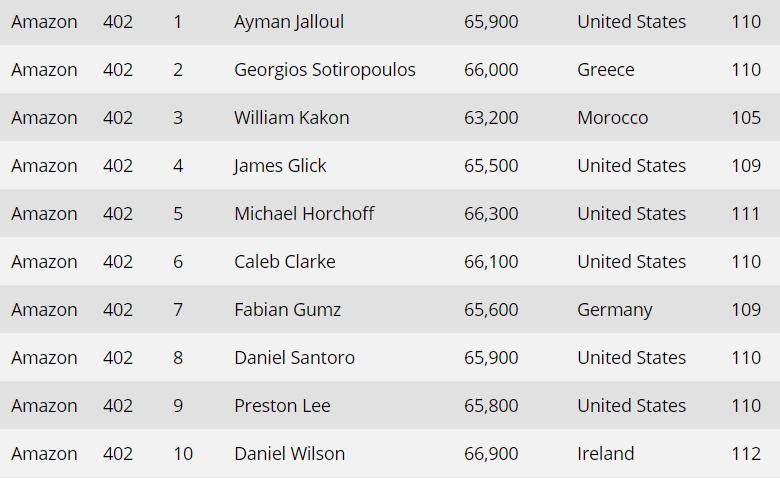The height and width of the screenshot is (478, 780).
Task: Click on William Kakon's name
Action: coord(292,118)
